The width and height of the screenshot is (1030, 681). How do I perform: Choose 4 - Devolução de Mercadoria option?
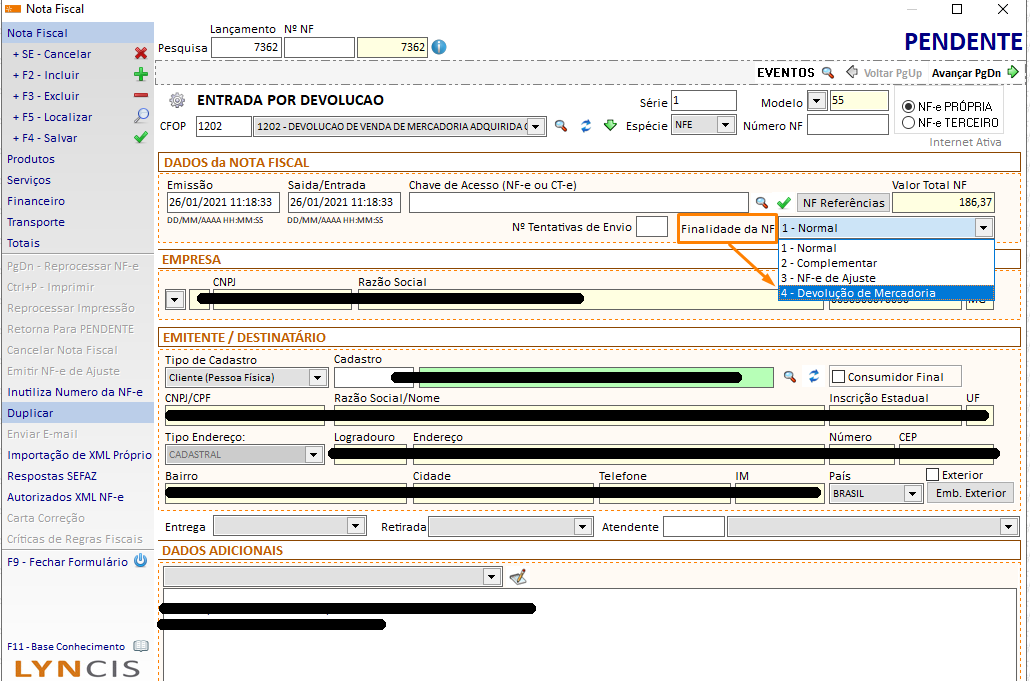point(886,293)
